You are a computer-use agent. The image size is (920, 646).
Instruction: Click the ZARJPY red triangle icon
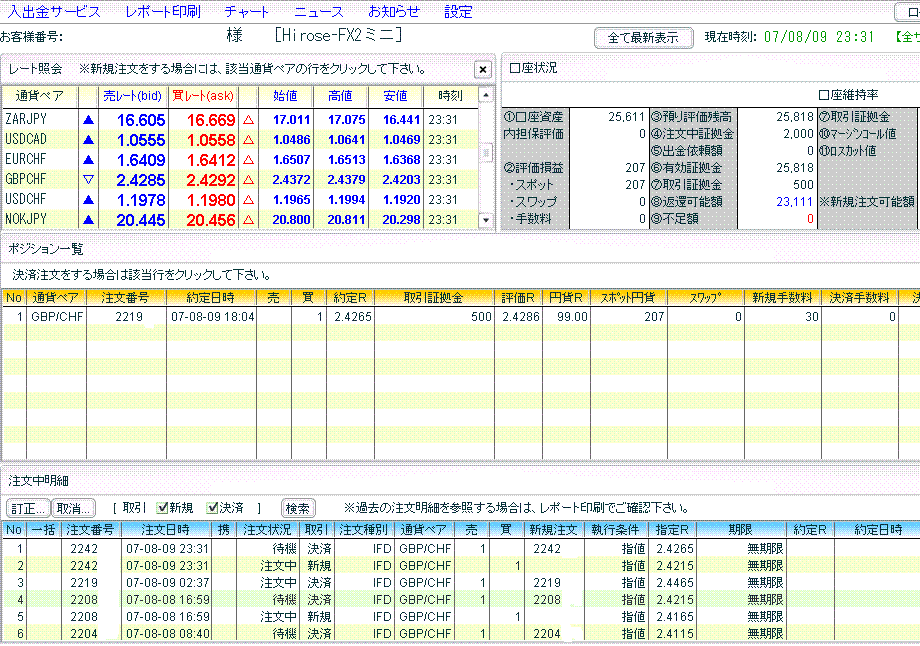pos(248,120)
